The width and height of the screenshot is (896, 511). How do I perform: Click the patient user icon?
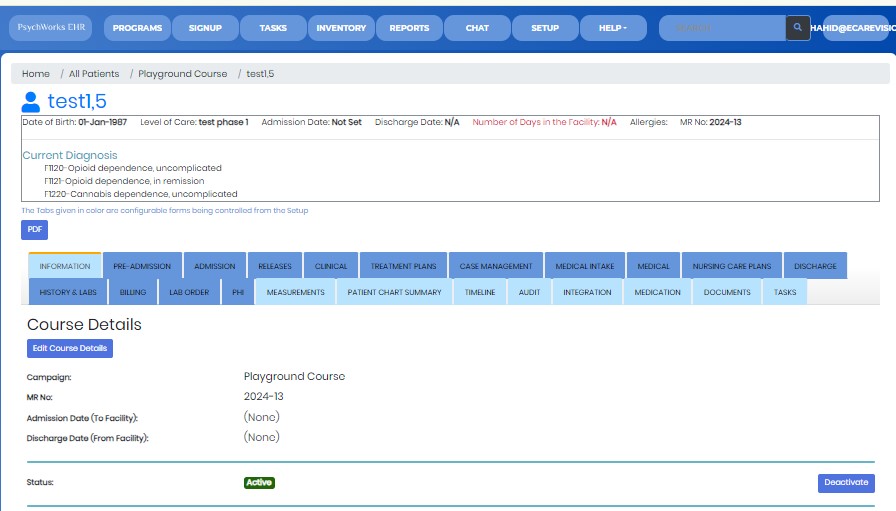tap(31, 101)
